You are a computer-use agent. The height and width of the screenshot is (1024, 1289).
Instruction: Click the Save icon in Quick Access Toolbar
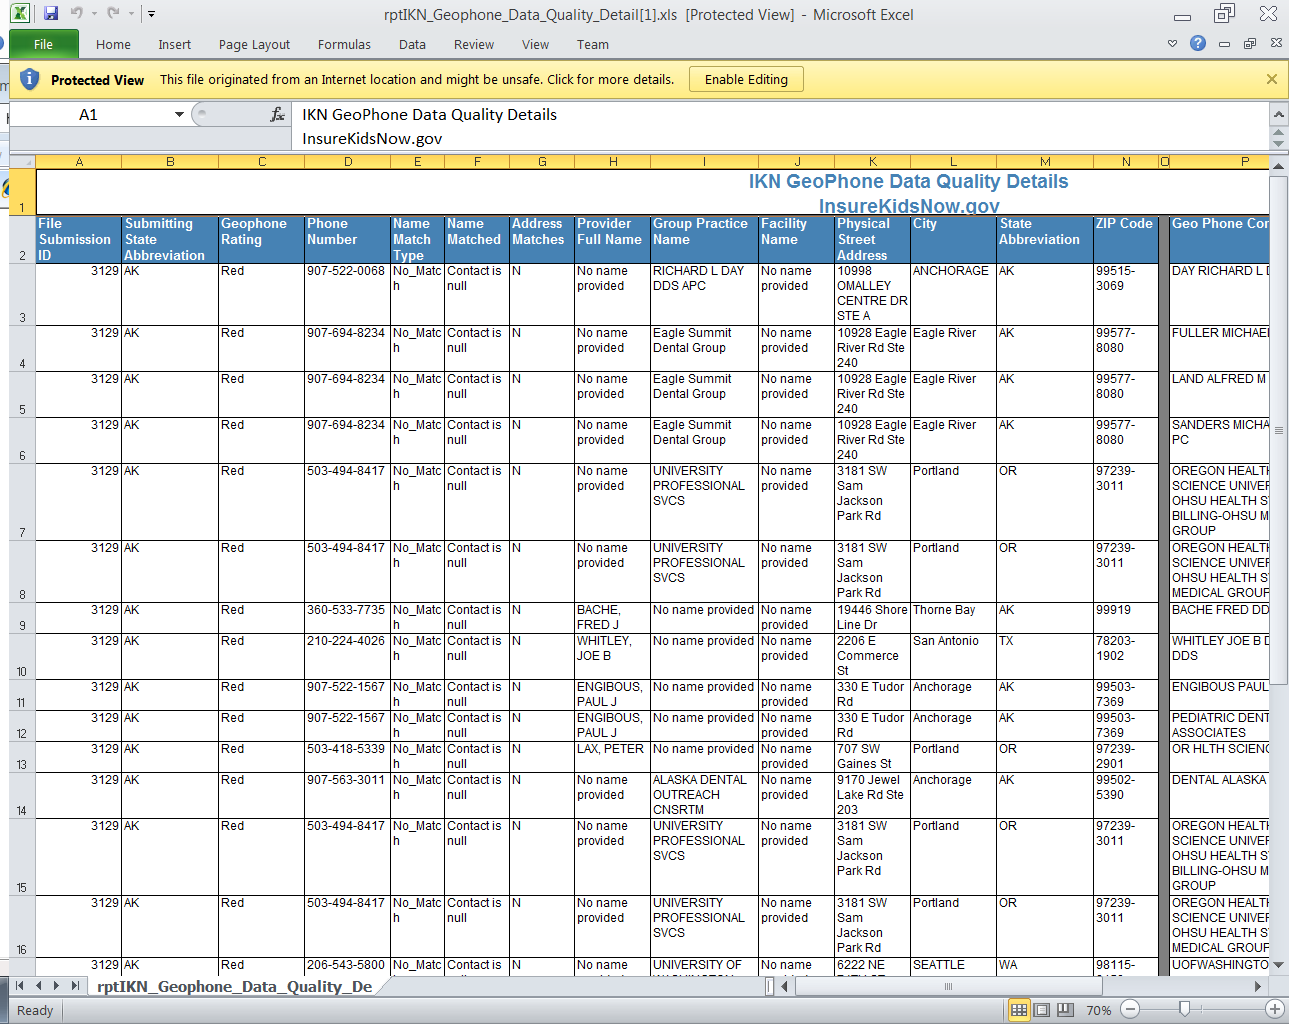(51, 14)
